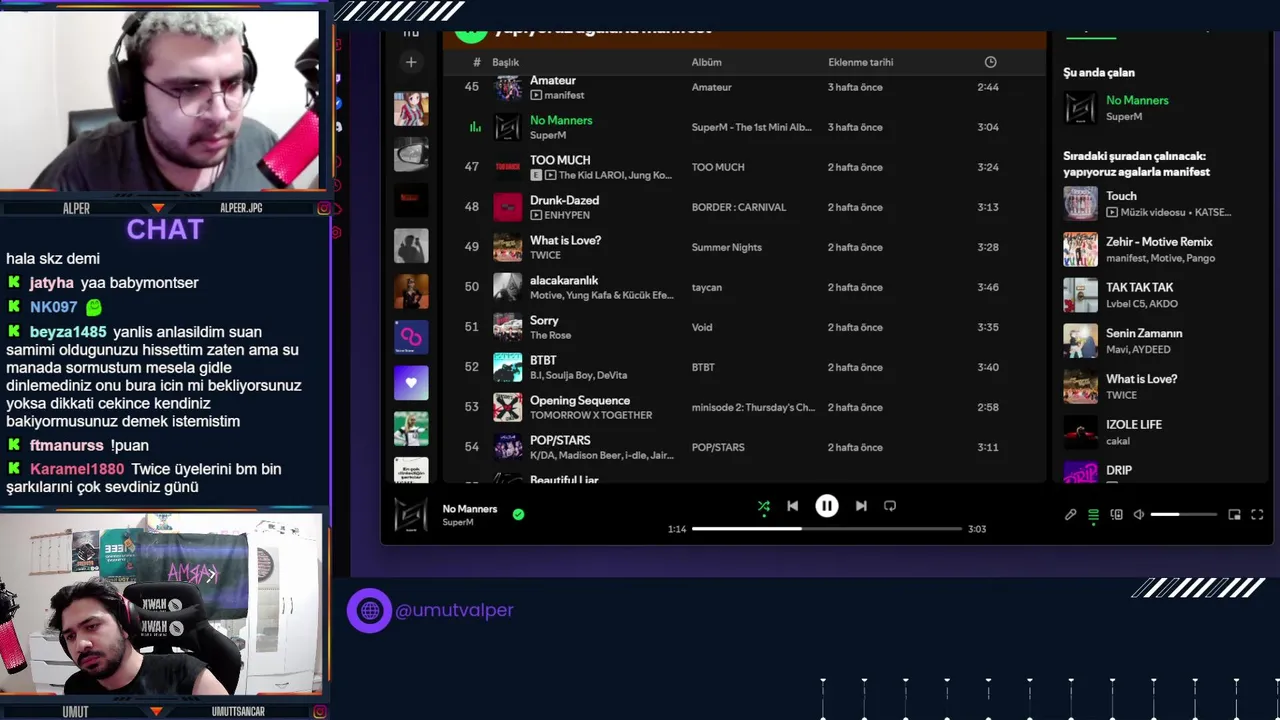Click the globe icon beside @umutvalper

point(370,610)
